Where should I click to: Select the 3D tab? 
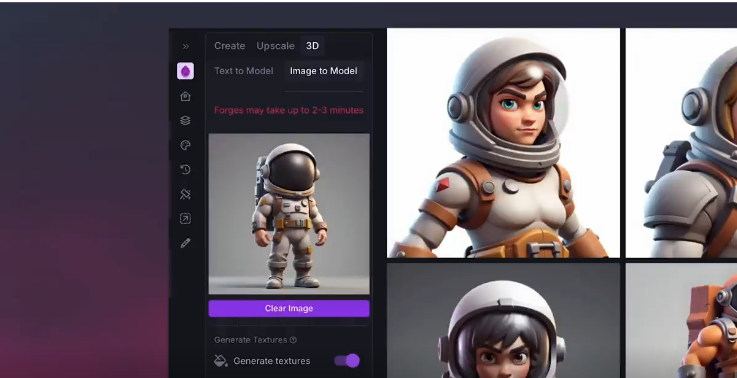coord(313,46)
